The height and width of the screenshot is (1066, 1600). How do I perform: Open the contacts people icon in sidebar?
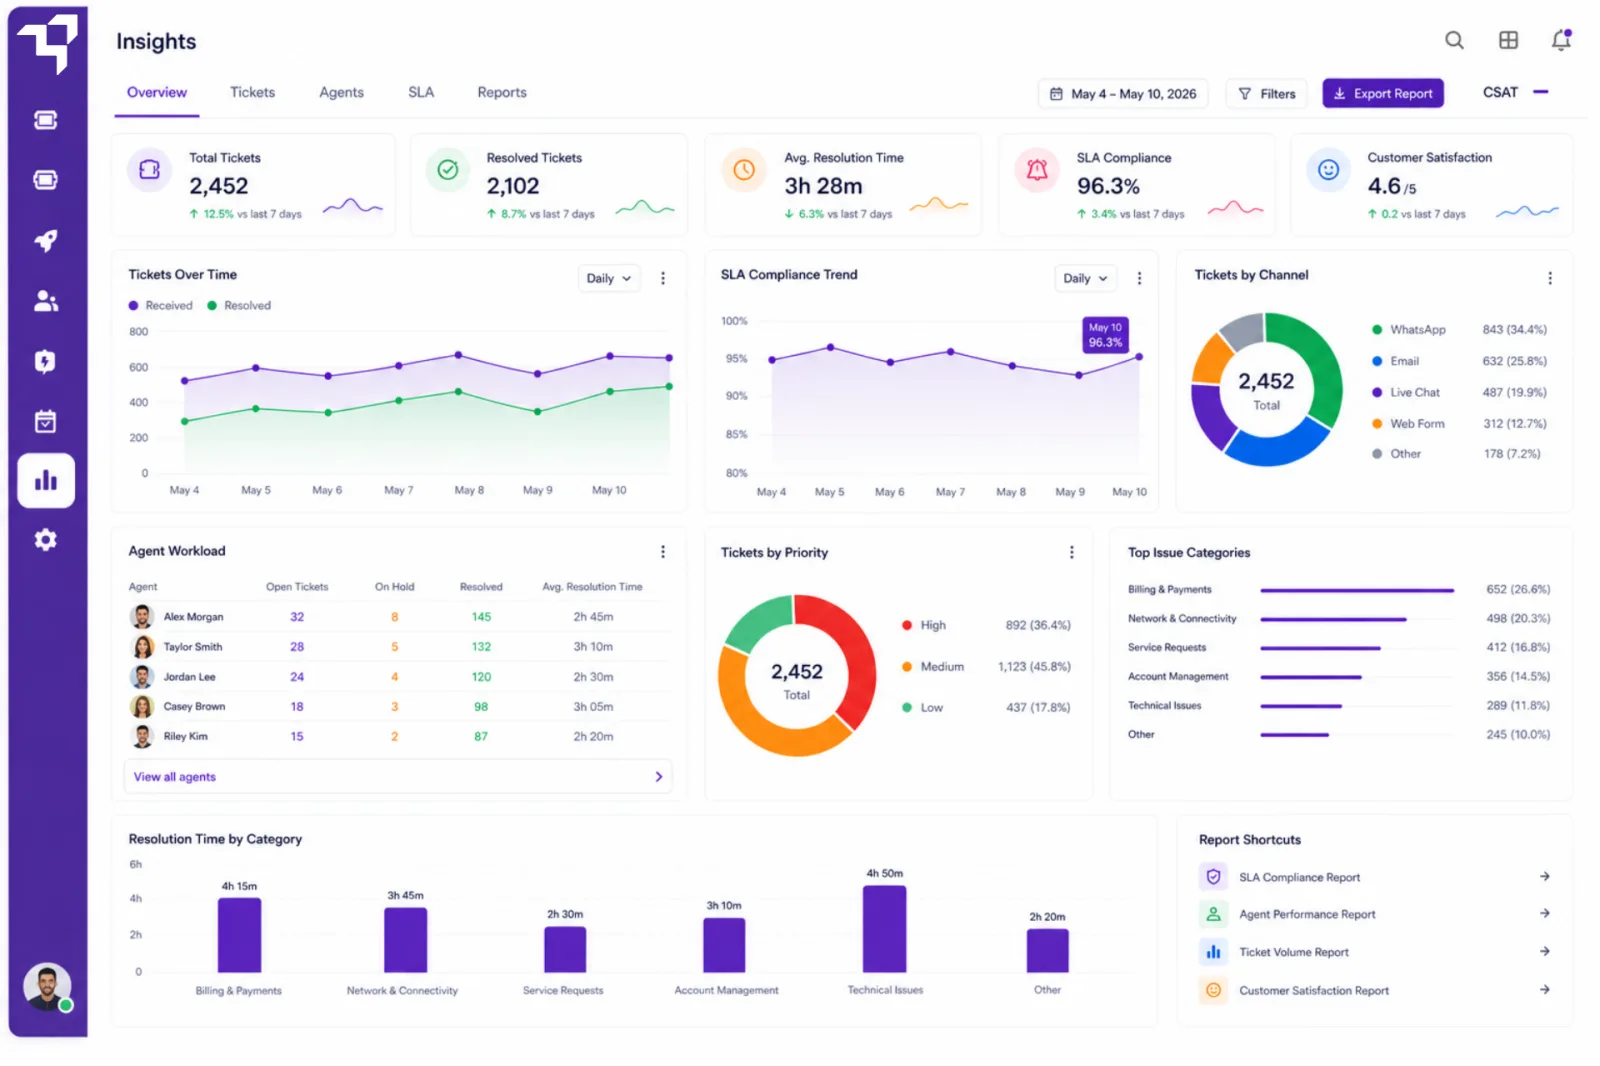[x=46, y=301]
